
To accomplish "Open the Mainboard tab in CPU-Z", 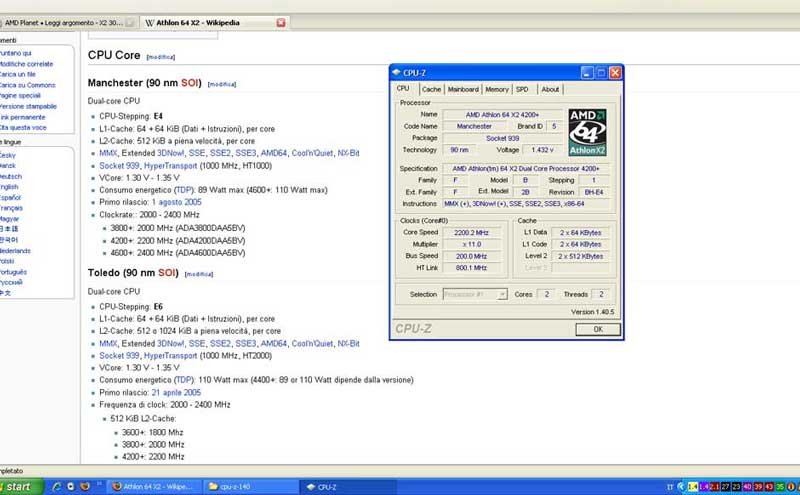I will 463,89.
